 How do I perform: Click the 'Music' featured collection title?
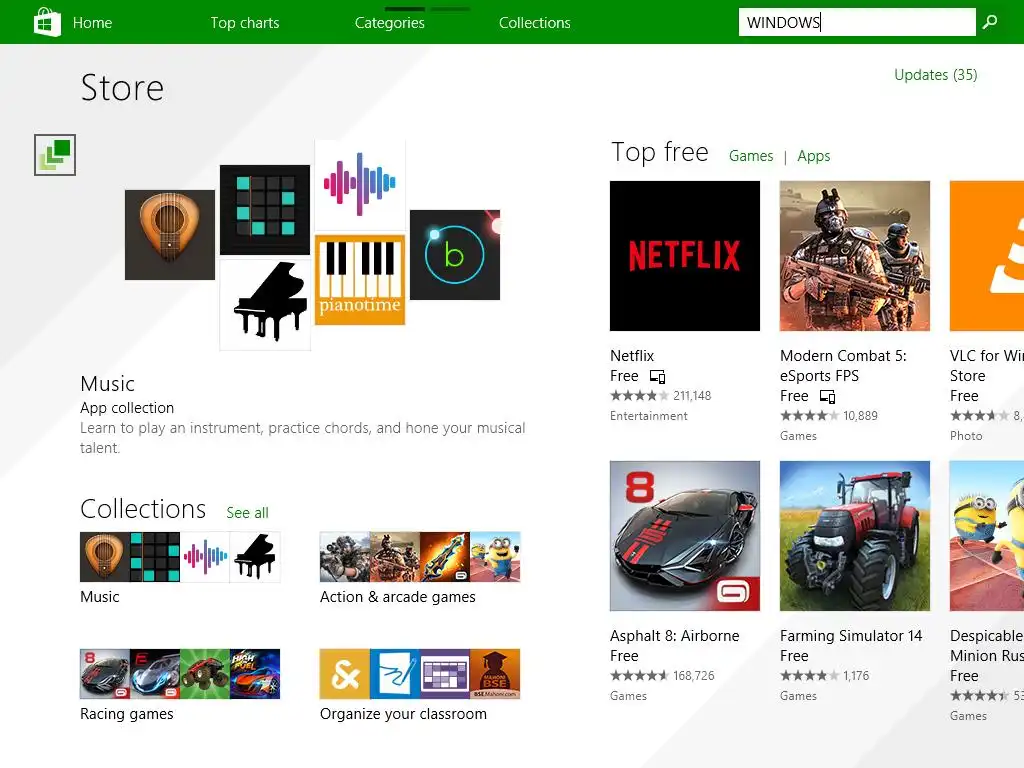tap(108, 383)
